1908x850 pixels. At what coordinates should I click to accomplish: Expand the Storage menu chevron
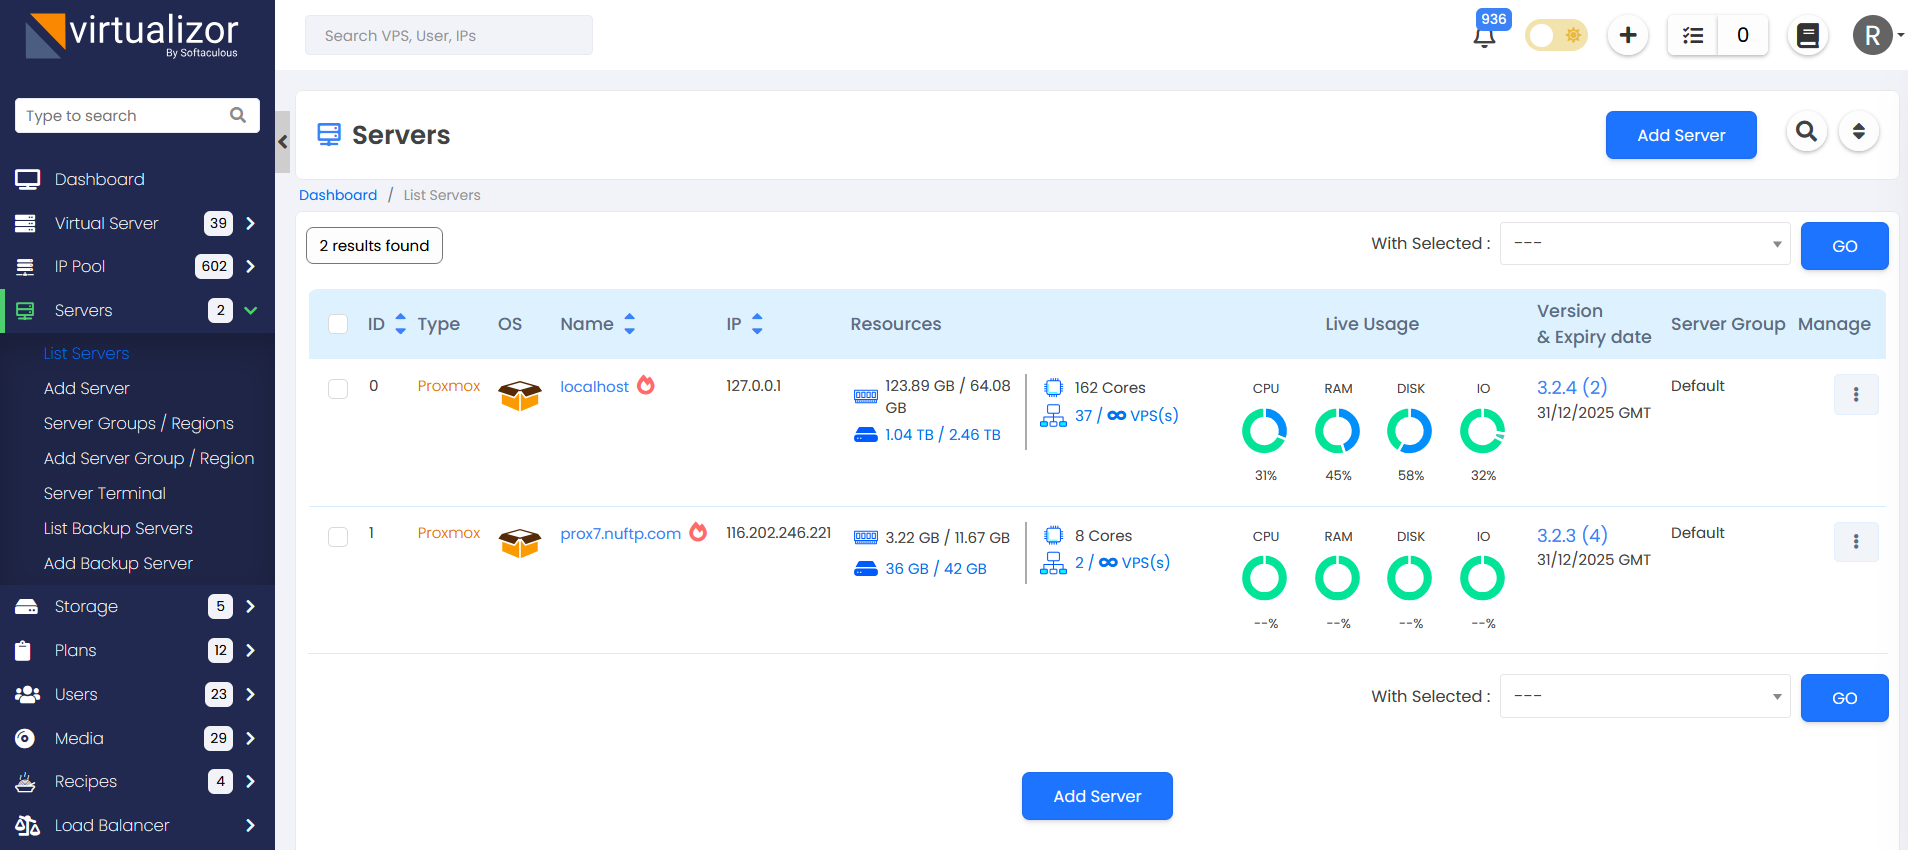point(250,607)
